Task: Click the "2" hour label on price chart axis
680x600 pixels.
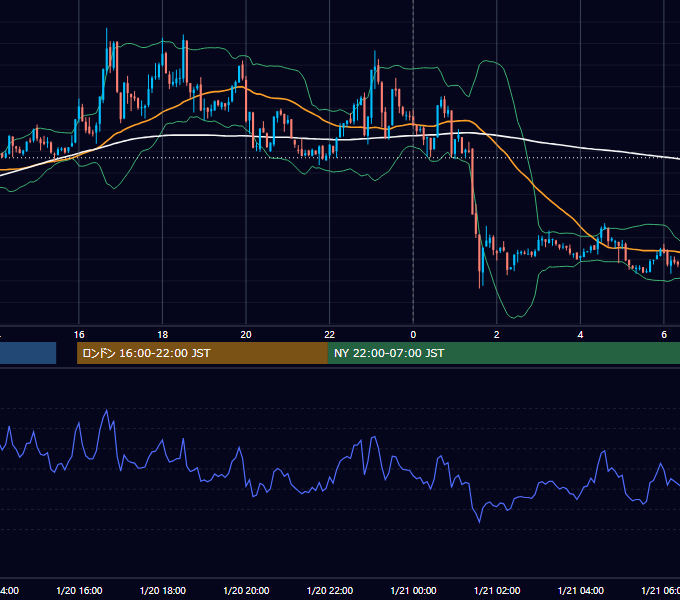Action: pos(497,335)
